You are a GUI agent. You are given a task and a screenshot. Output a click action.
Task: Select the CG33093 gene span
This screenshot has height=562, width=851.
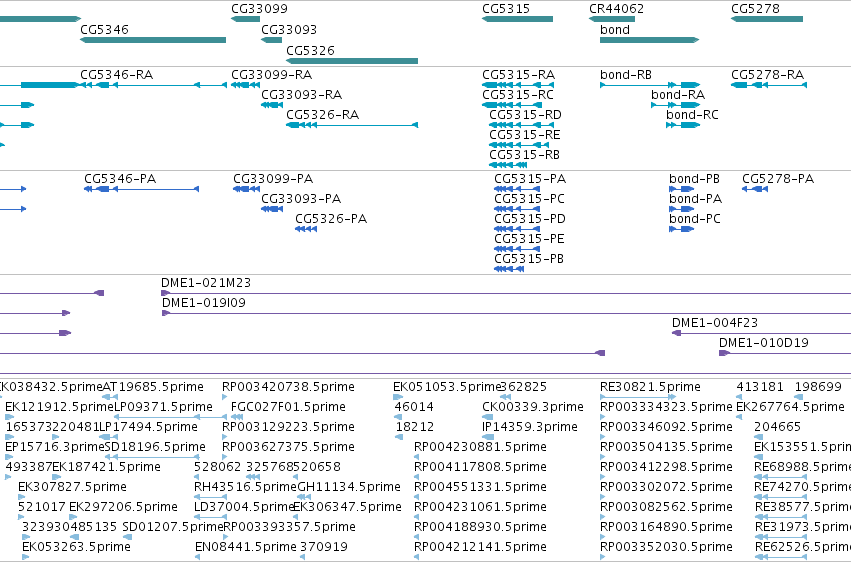click(271, 40)
